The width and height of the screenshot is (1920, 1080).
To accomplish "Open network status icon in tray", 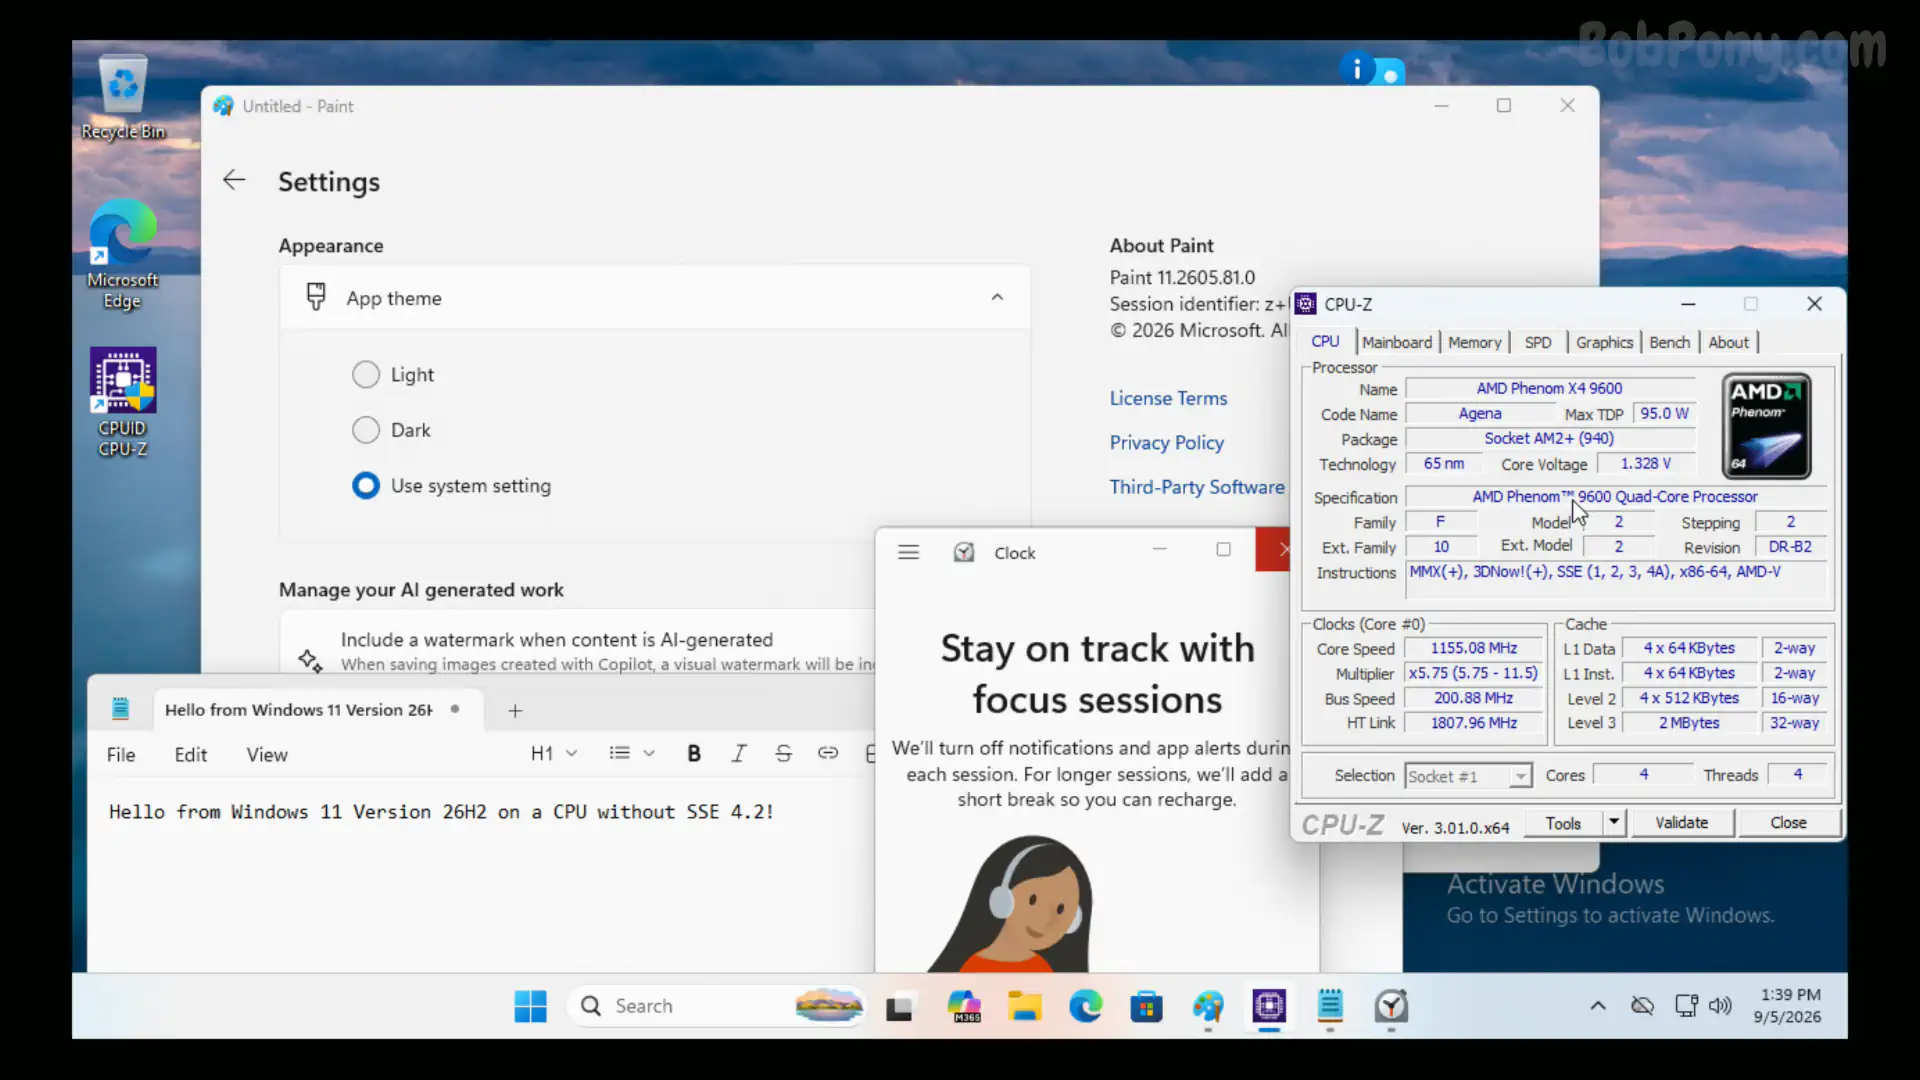I will point(1686,1006).
